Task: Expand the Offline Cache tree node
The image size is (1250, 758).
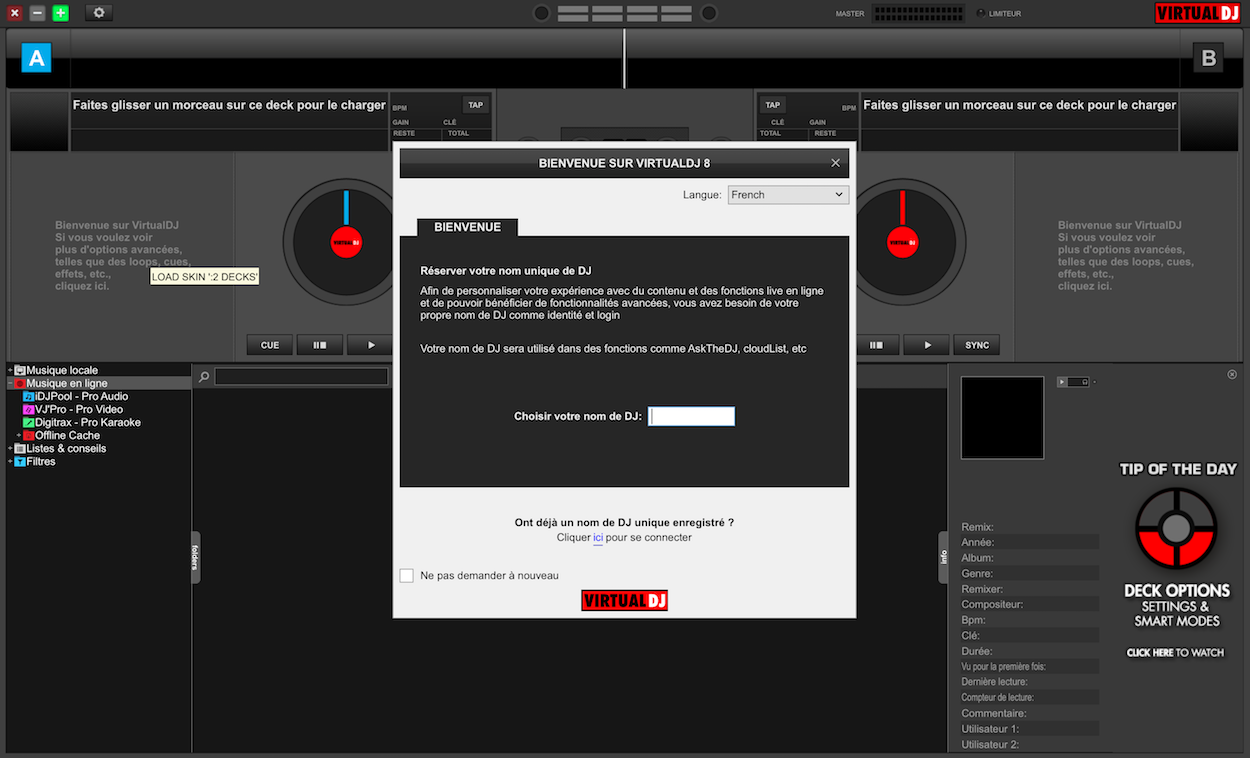Action: coord(19,435)
